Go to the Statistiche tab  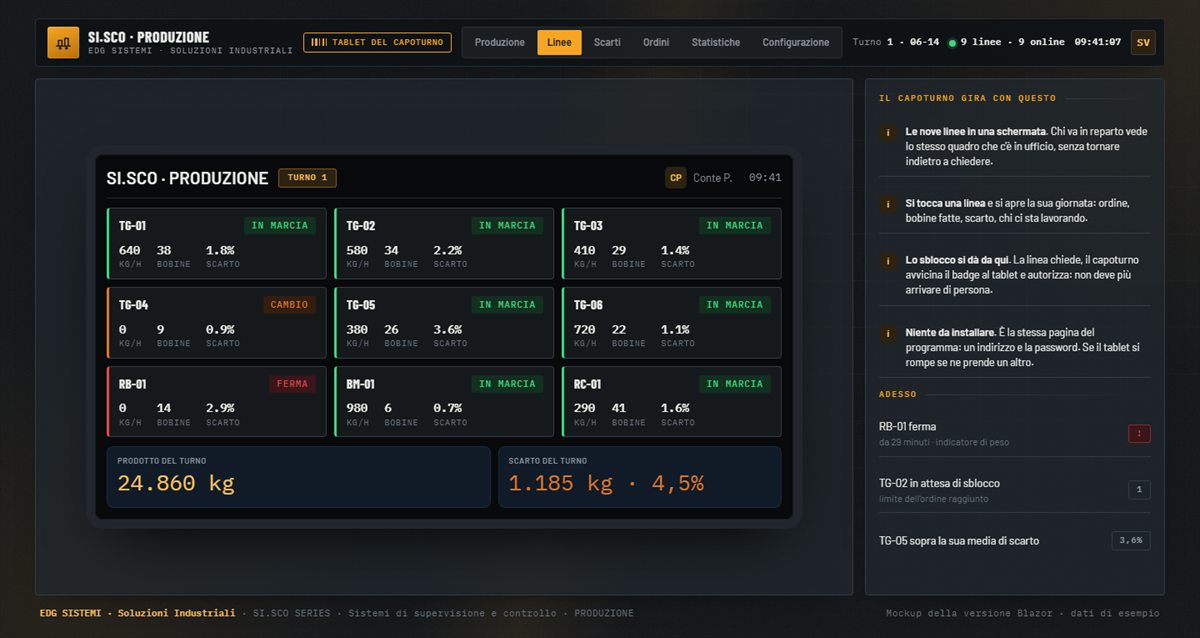(716, 42)
